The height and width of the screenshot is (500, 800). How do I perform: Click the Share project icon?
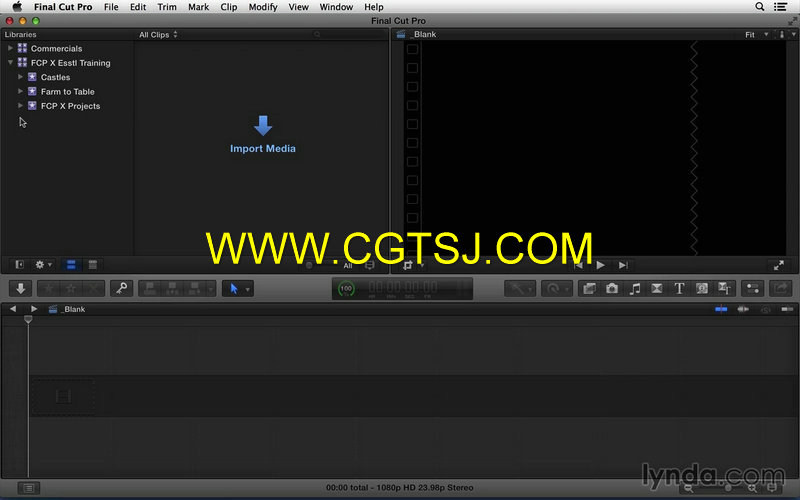tap(780, 289)
